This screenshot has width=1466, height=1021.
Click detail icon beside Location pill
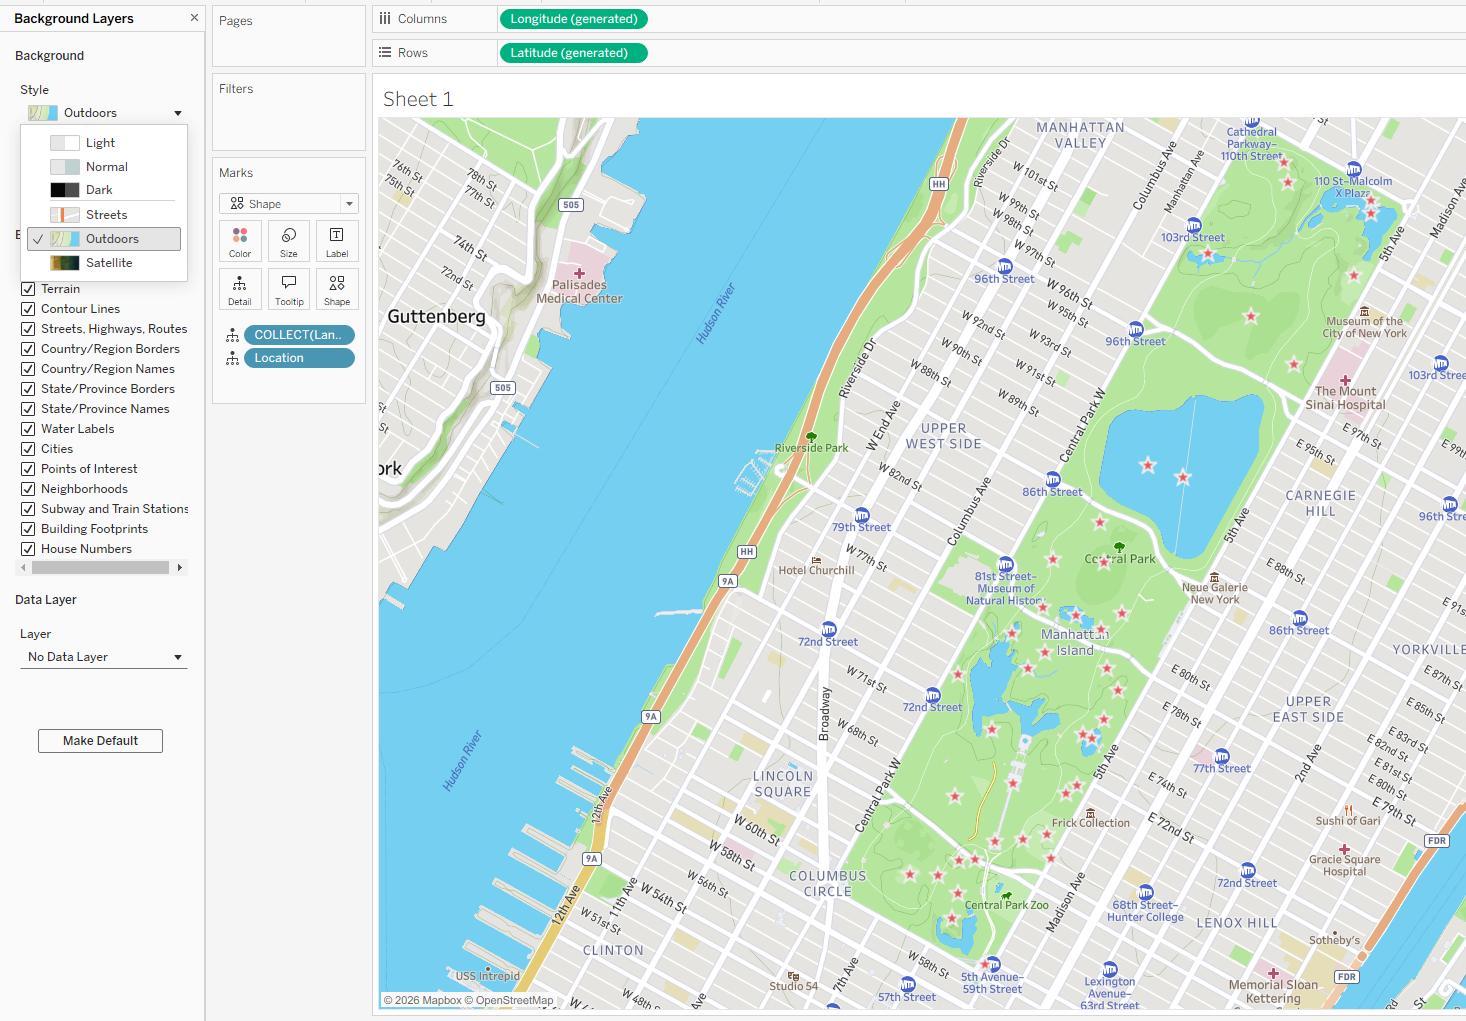coord(232,358)
